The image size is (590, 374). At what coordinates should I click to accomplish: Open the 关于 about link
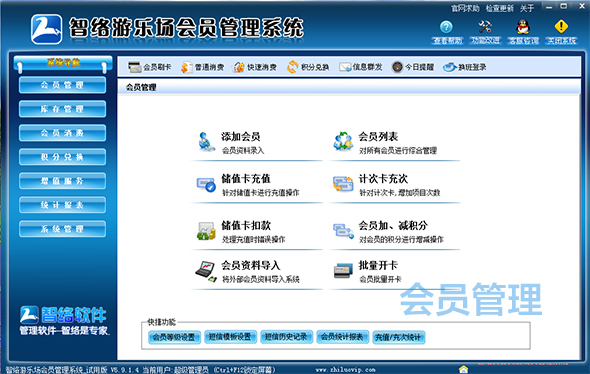click(x=527, y=8)
